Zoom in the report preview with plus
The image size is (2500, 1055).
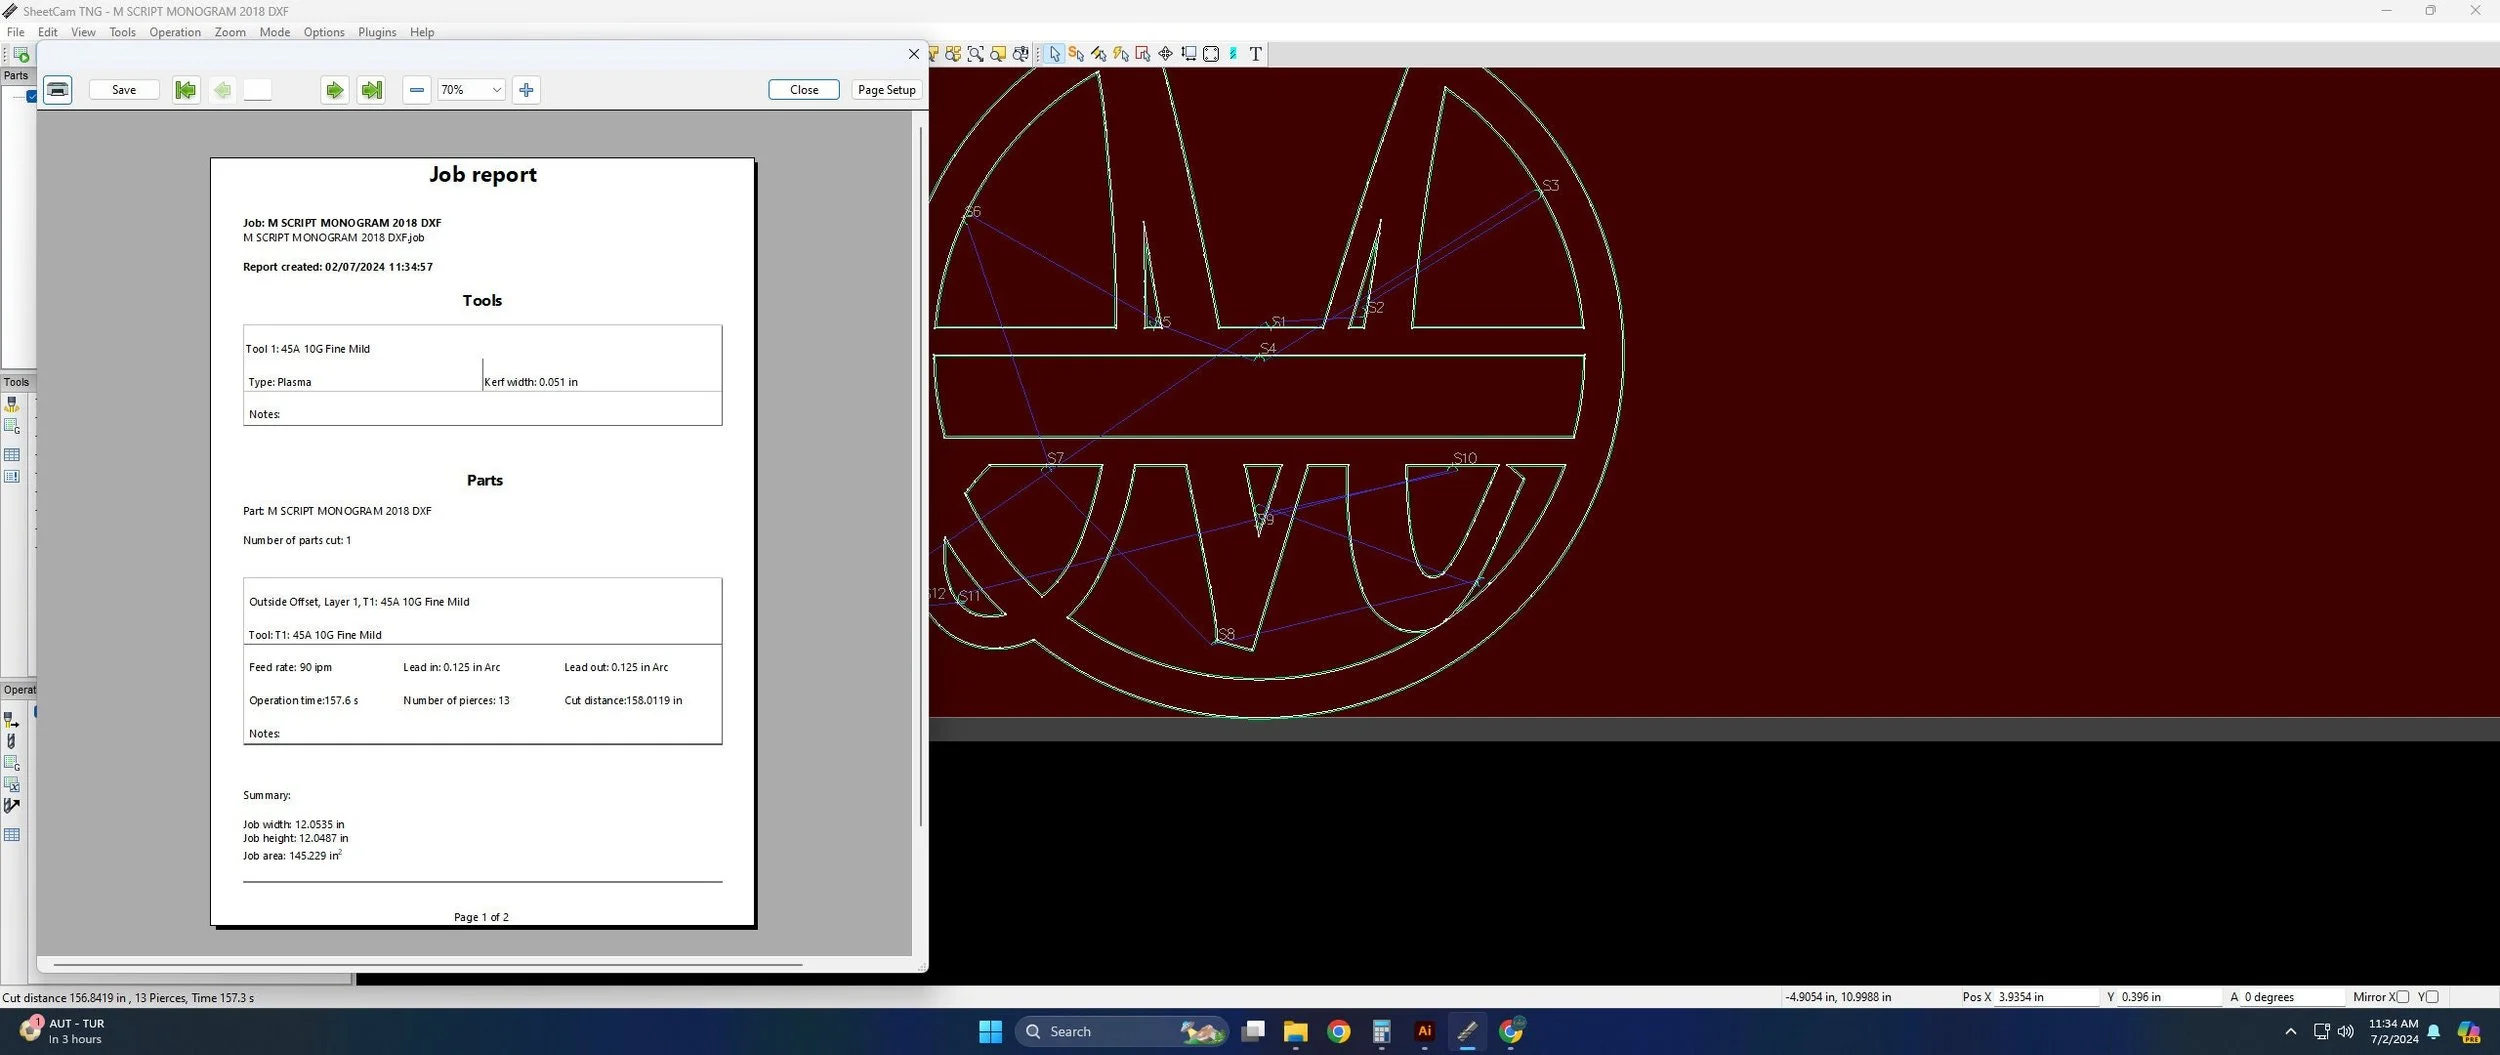pyautogui.click(x=527, y=90)
